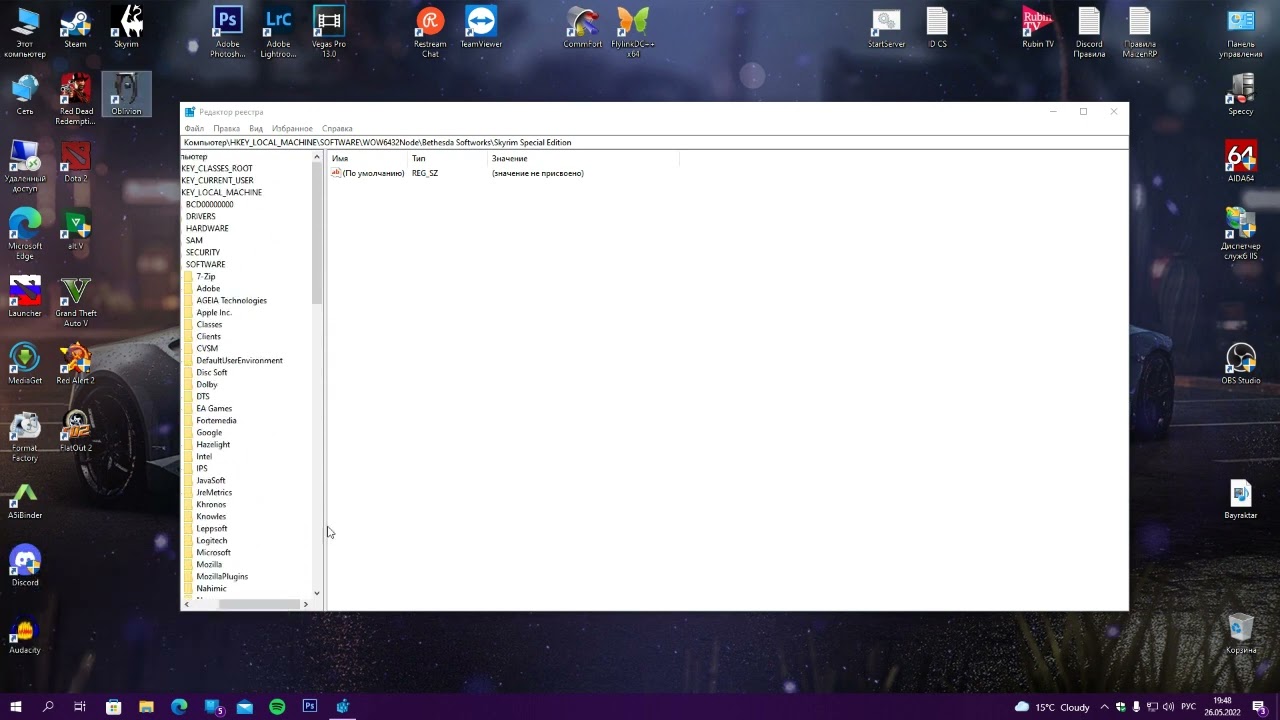Open the Избранное menu
The width and height of the screenshot is (1280, 720).
[x=292, y=128]
